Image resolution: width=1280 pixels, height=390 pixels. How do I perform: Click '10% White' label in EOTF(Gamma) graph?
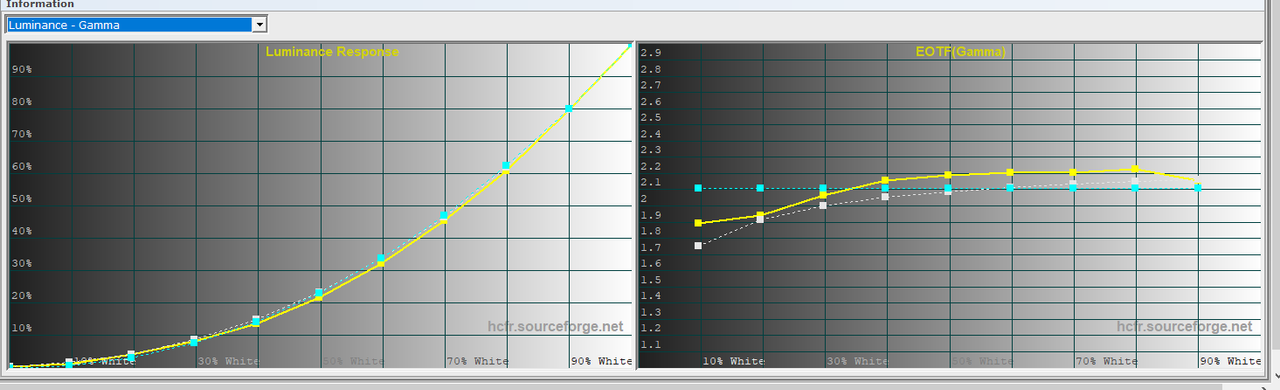733,361
